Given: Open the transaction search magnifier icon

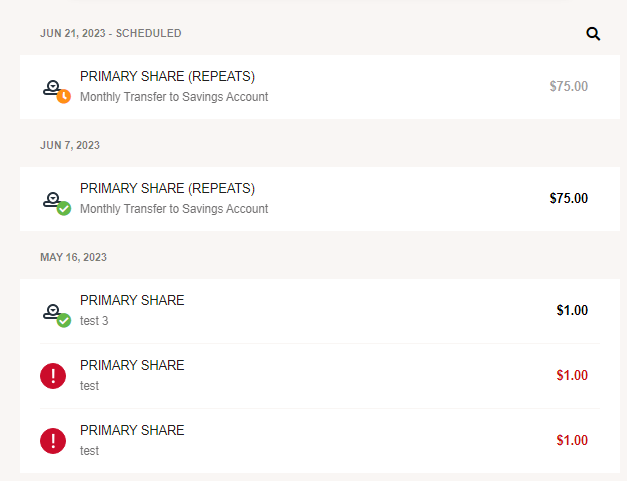Looking at the screenshot, I should click(x=593, y=34).
